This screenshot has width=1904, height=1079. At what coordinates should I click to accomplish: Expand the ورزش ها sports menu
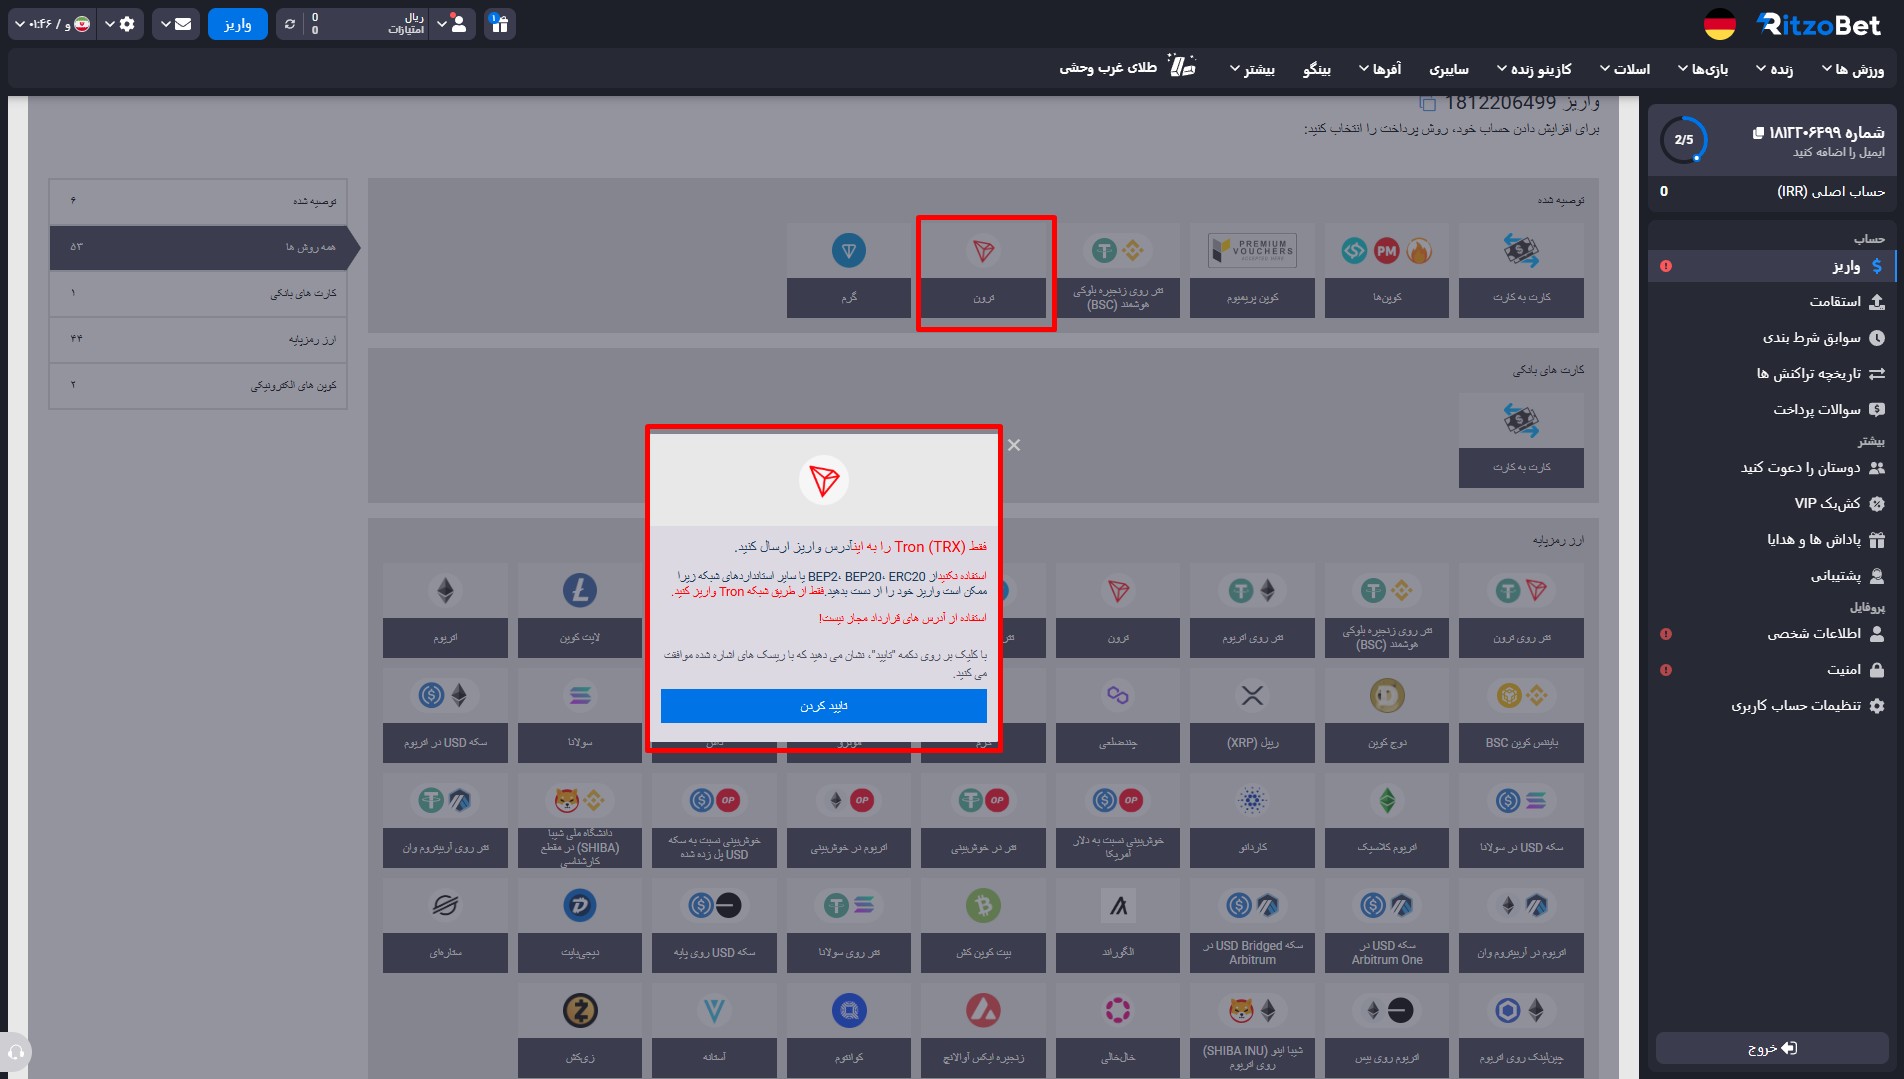coord(1853,69)
